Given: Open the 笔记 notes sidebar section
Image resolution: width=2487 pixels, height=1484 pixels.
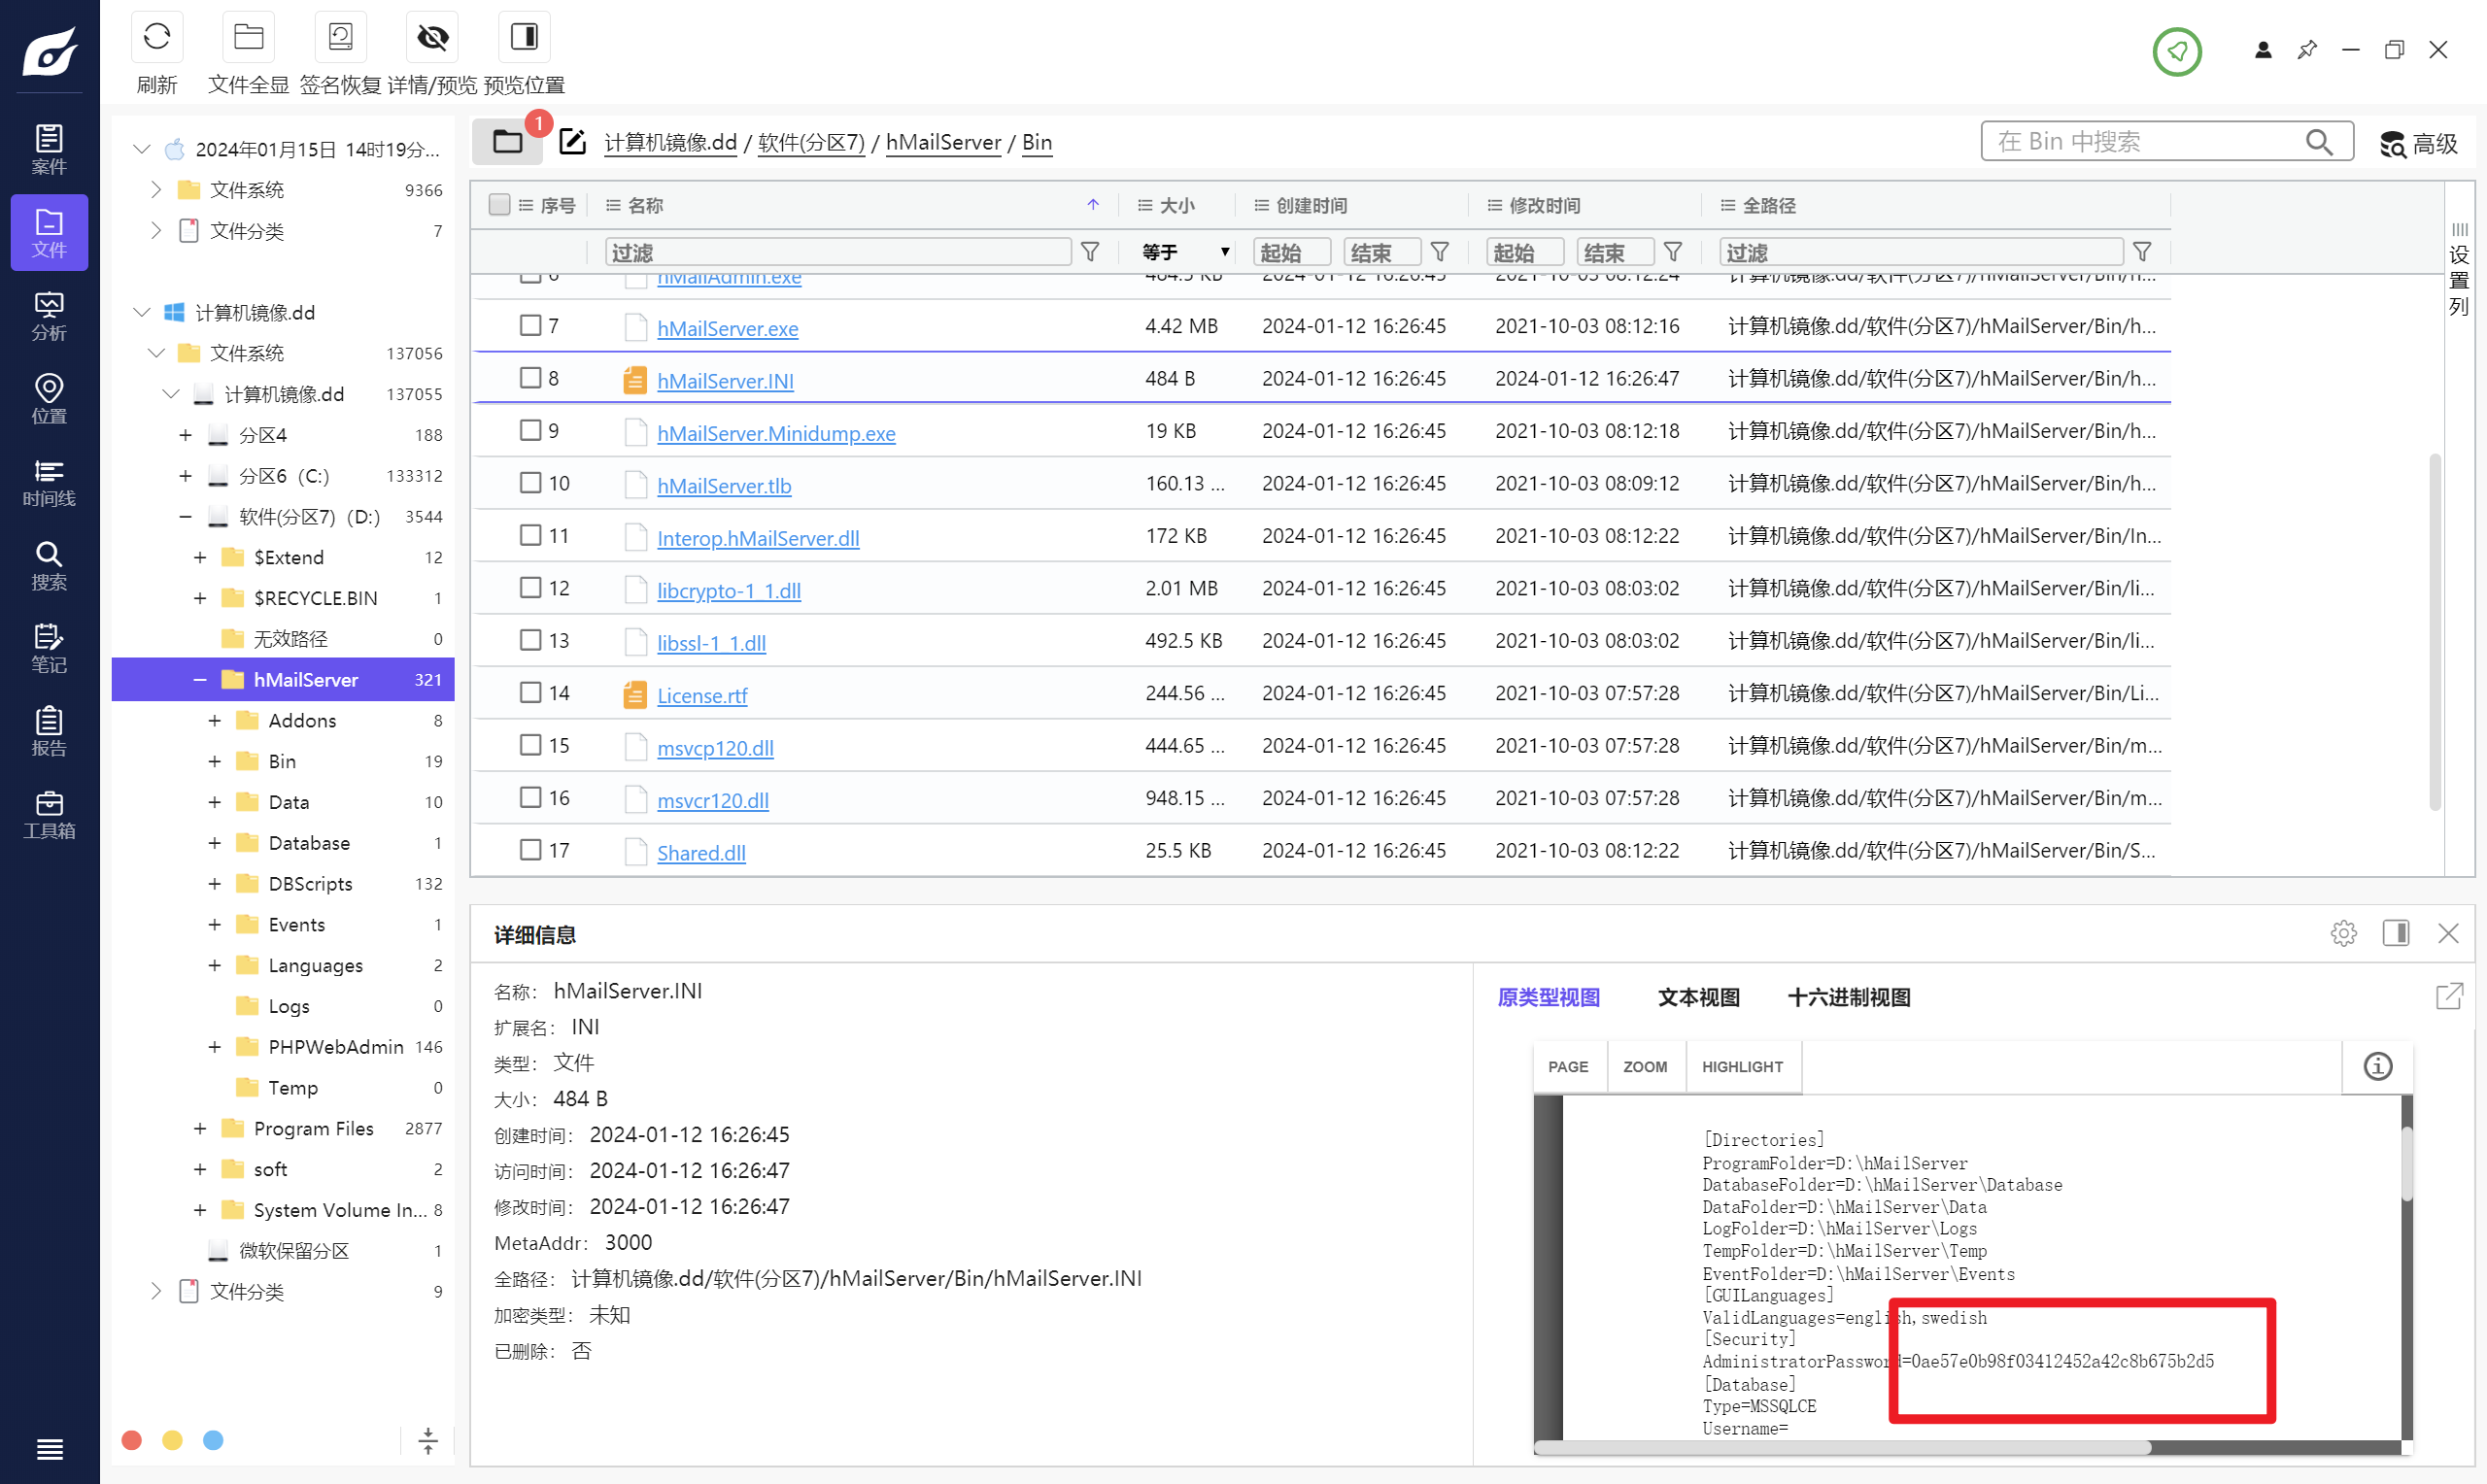Looking at the screenshot, I should click(x=49, y=647).
